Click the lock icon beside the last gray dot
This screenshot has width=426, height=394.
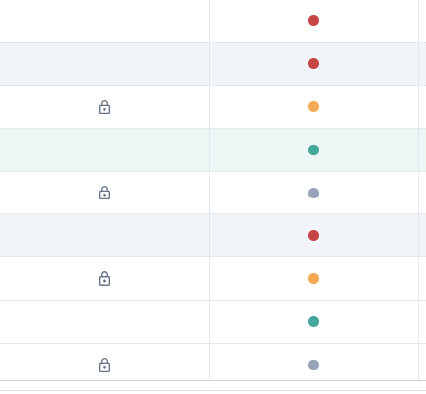(x=104, y=365)
